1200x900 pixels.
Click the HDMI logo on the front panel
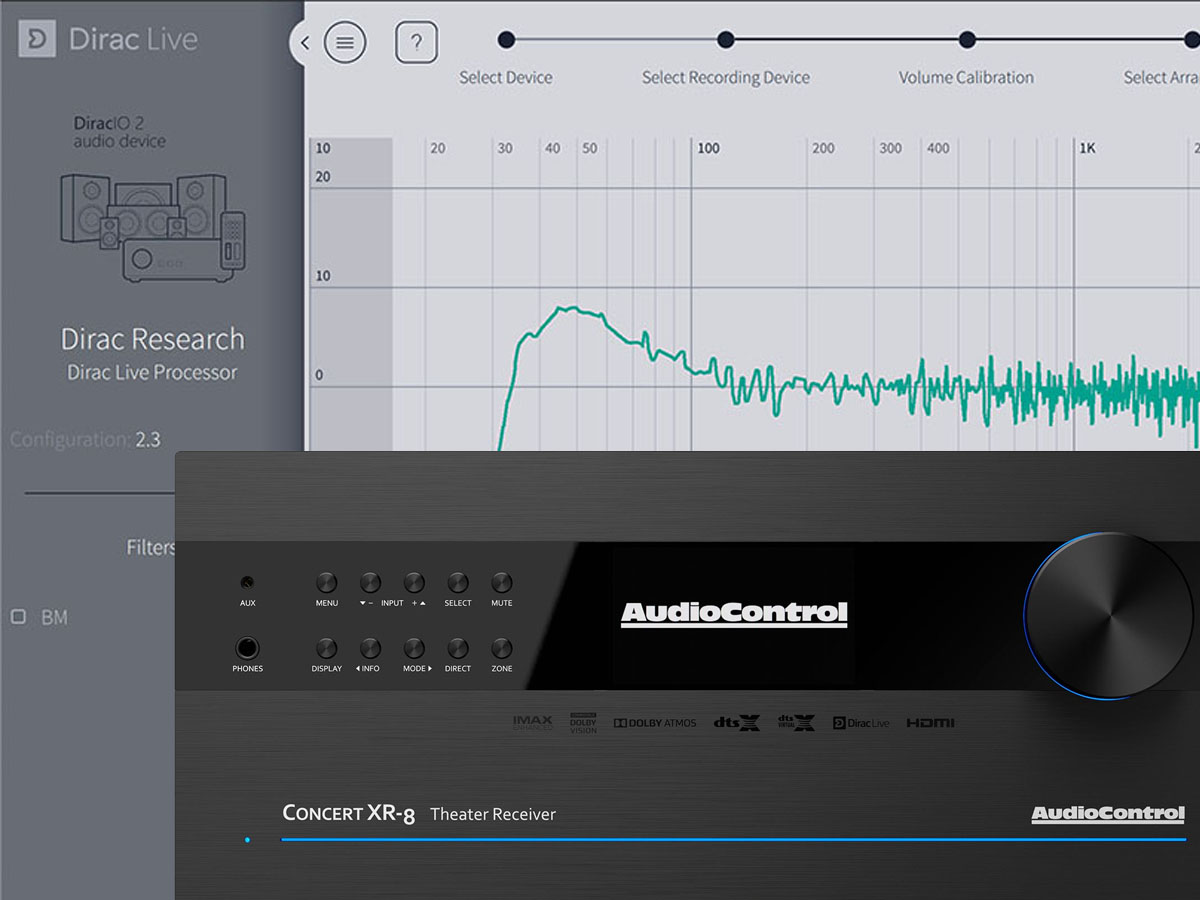pyautogui.click(x=929, y=722)
